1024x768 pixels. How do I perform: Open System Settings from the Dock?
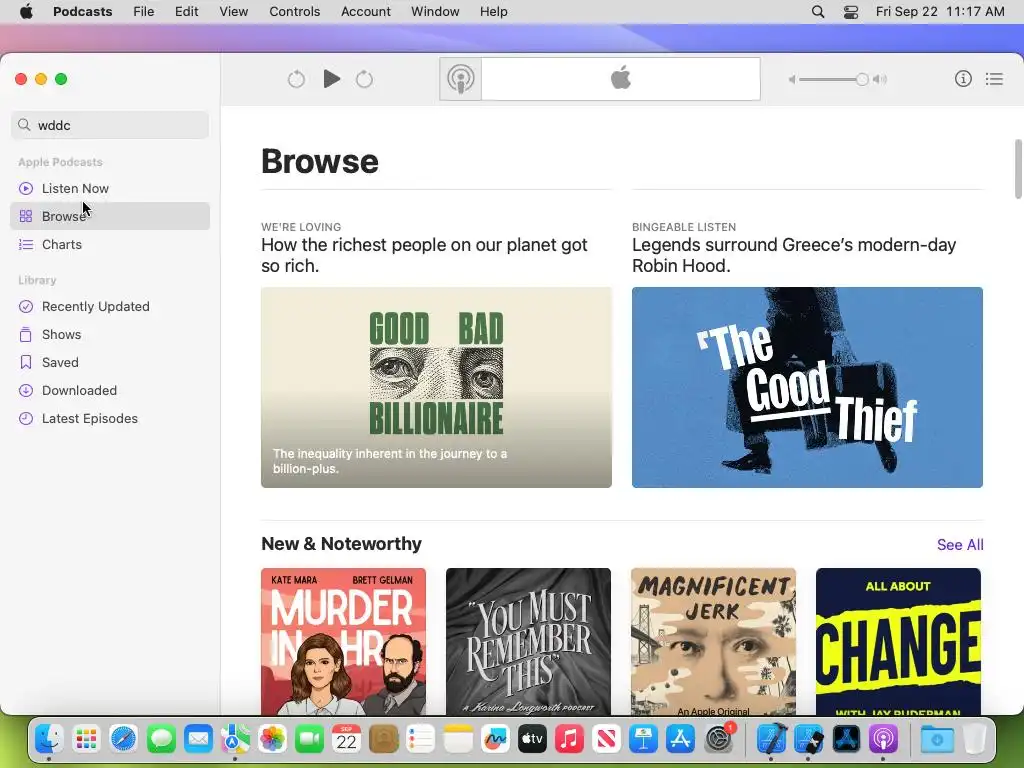[x=718, y=739]
